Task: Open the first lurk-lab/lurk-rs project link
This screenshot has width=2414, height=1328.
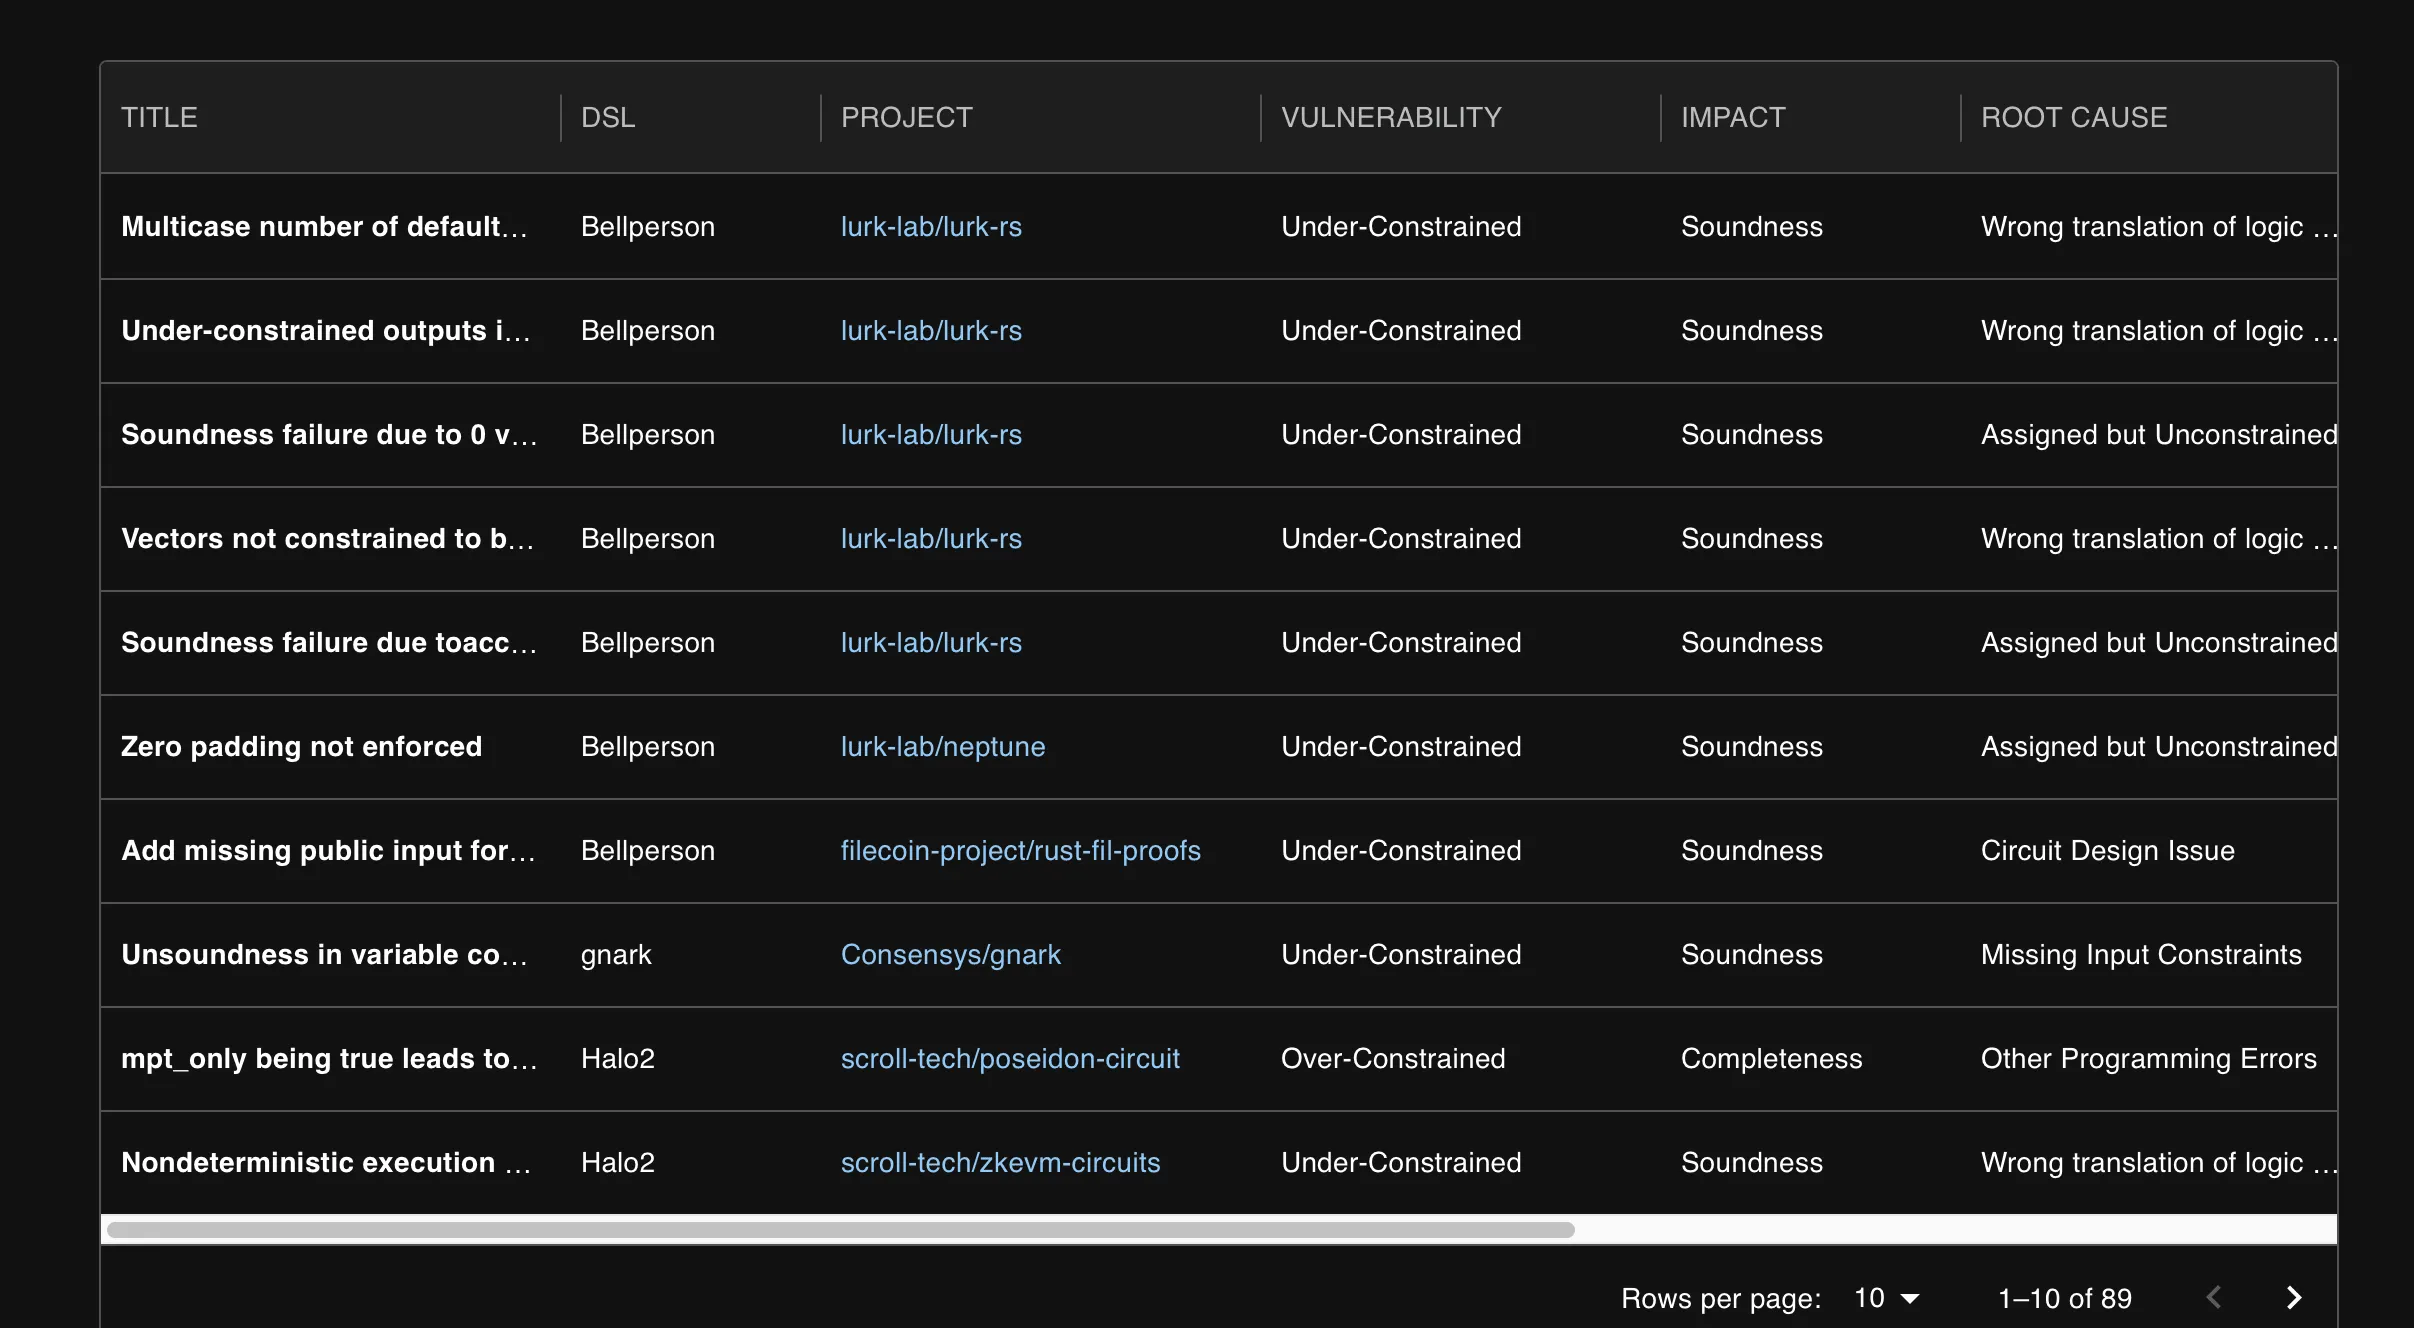Action: pos(930,226)
